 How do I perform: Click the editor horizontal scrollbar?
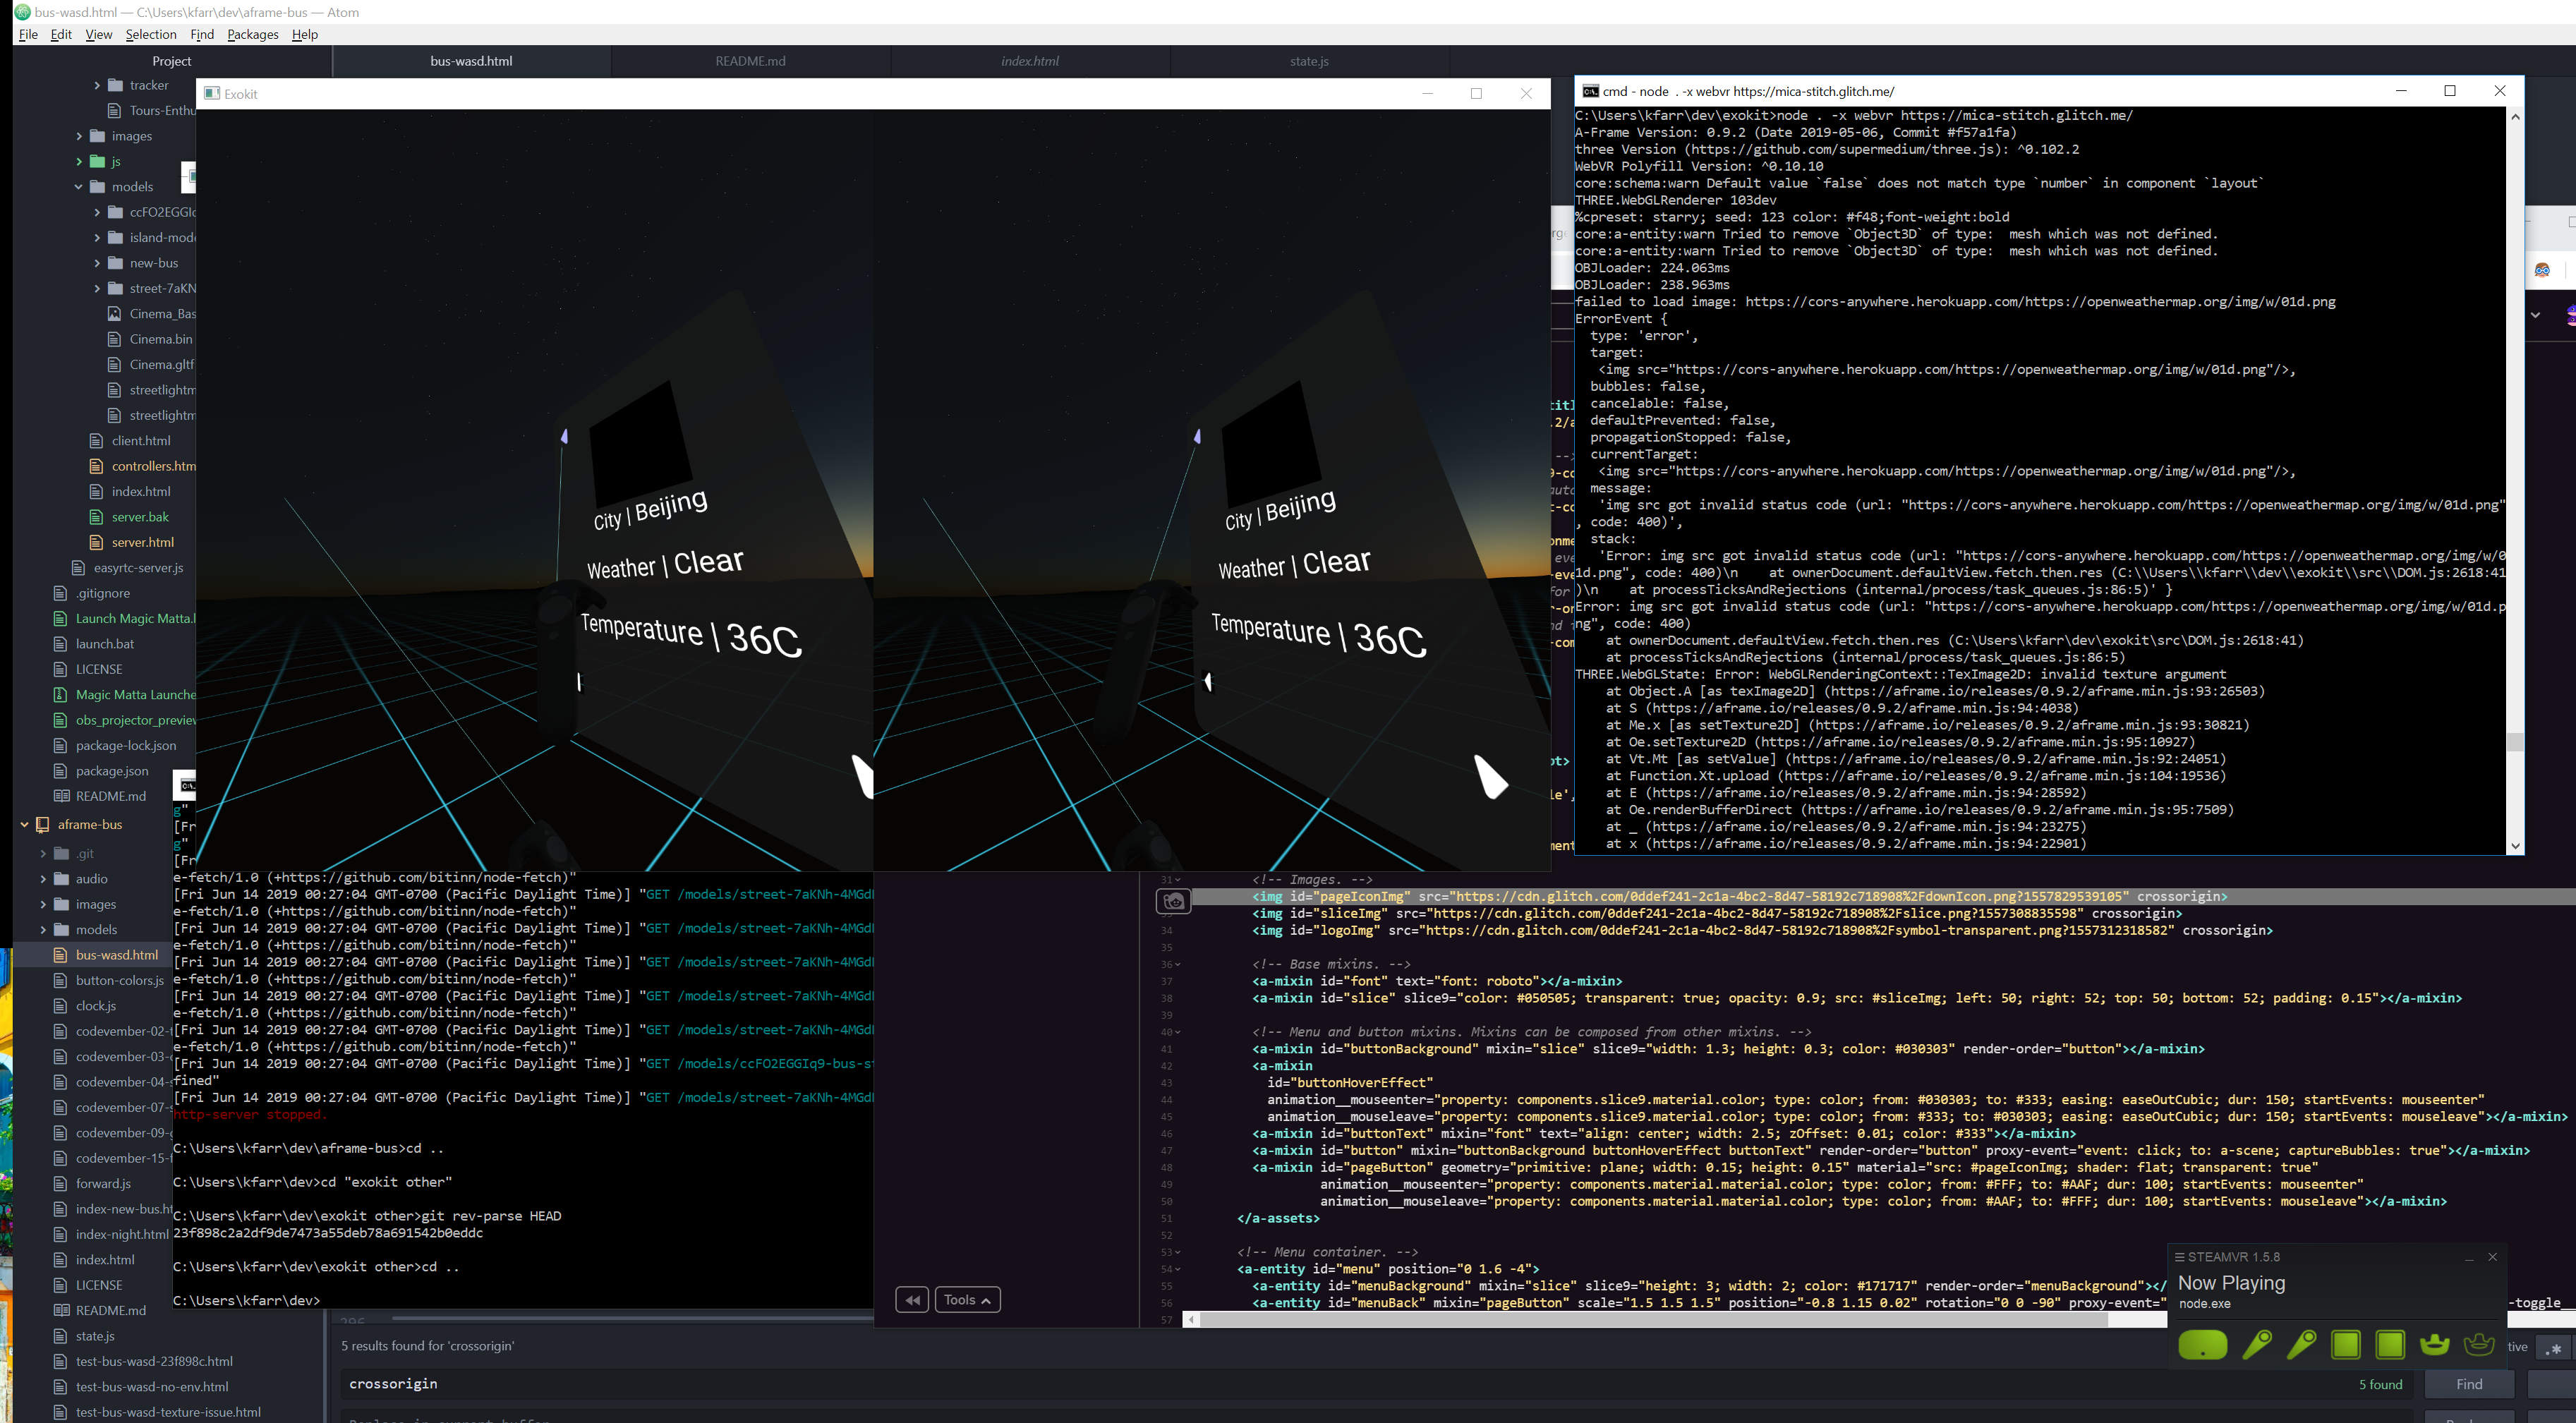click(1650, 1320)
